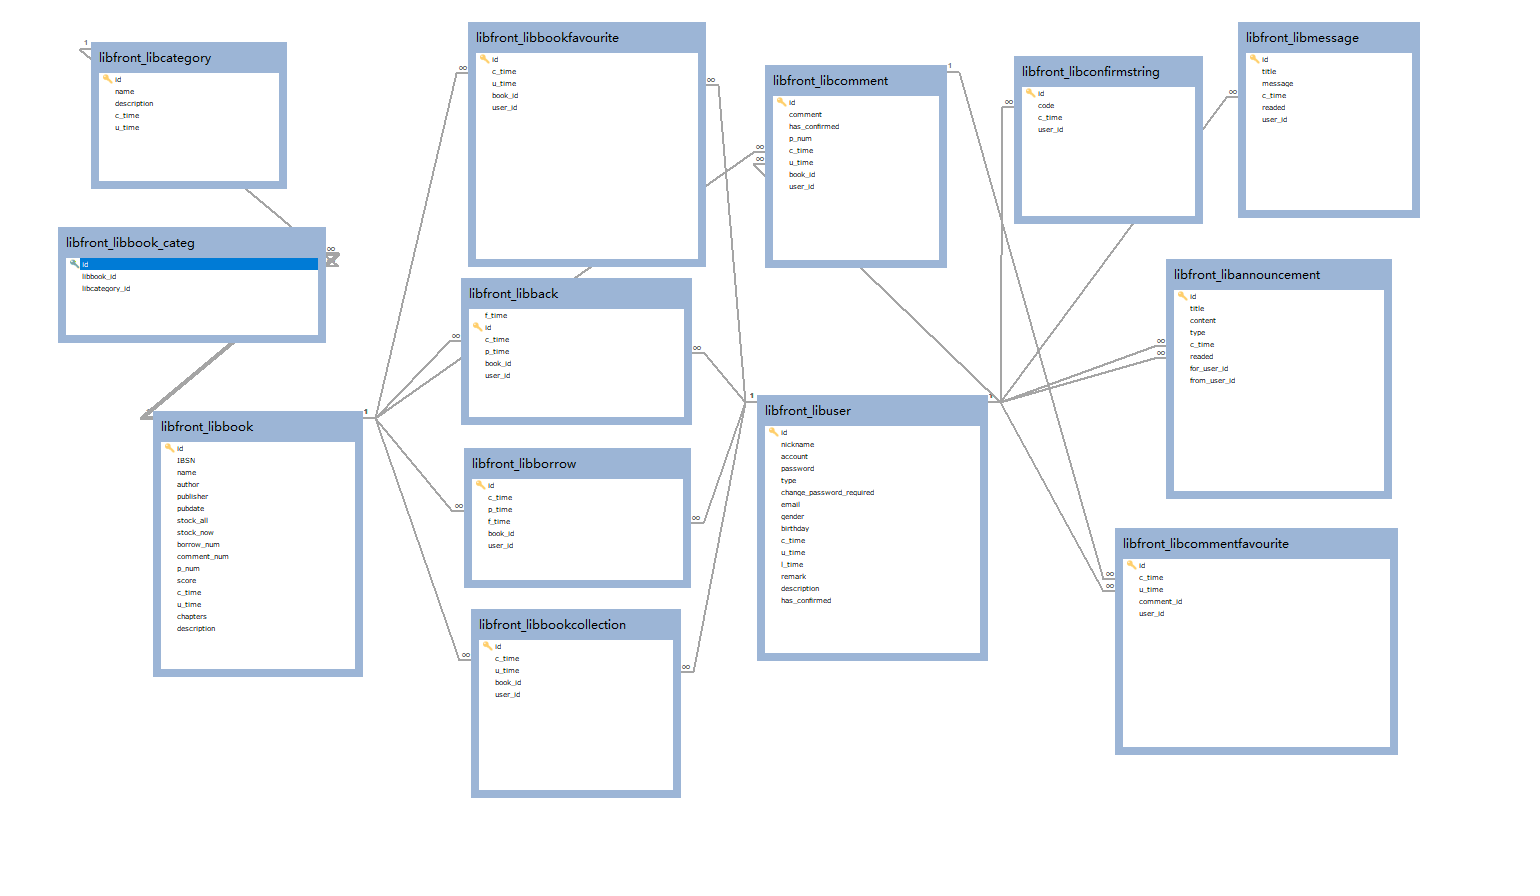
Task: Click the primary key icon in libfront_libuser
Action: tap(773, 432)
